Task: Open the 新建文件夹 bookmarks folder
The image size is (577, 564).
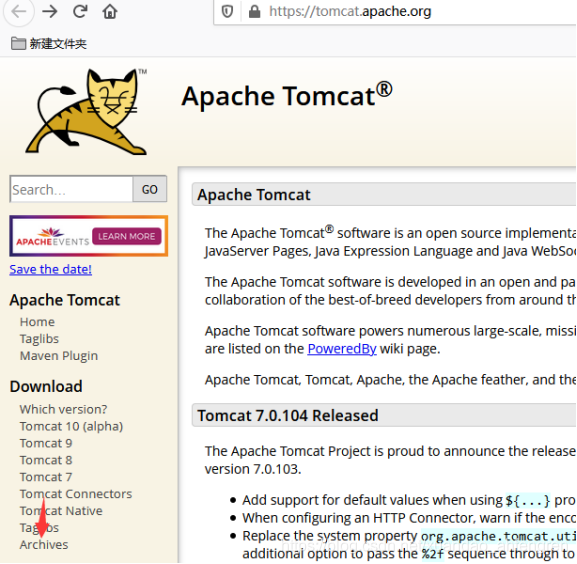Action: pos(49,44)
